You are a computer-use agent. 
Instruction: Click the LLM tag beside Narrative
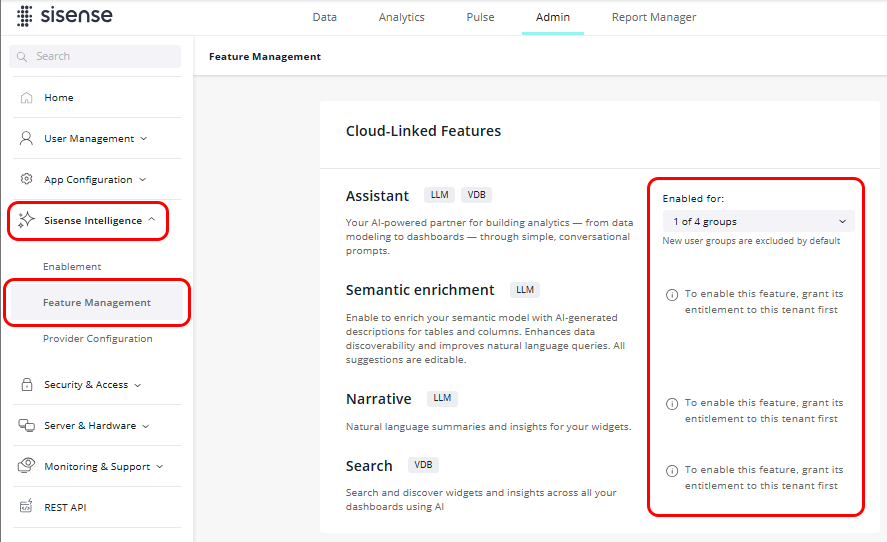click(442, 398)
